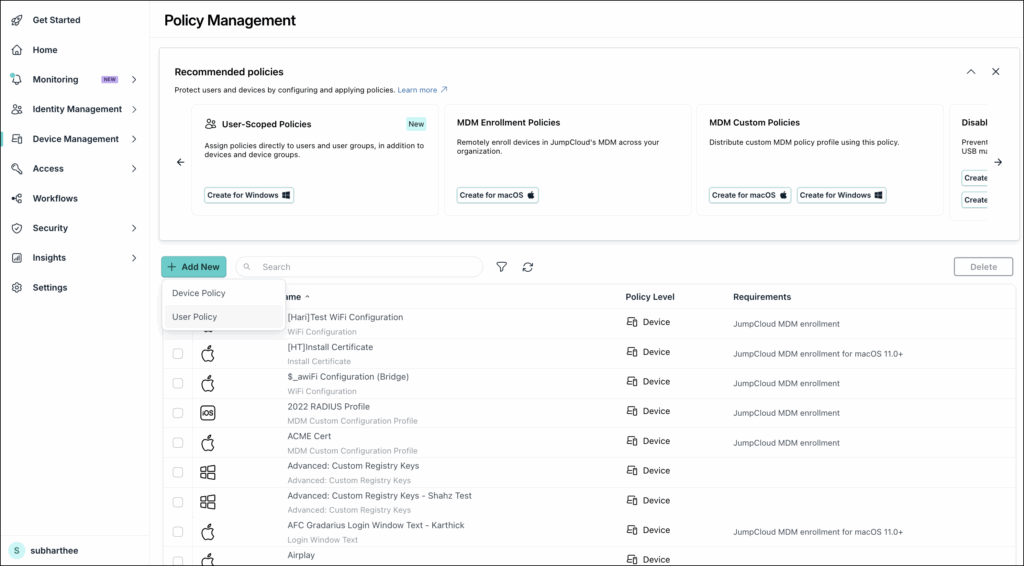The width and height of the screenshot is (1024, 566).
Task: Refresh the policy list
Action: 528,267
